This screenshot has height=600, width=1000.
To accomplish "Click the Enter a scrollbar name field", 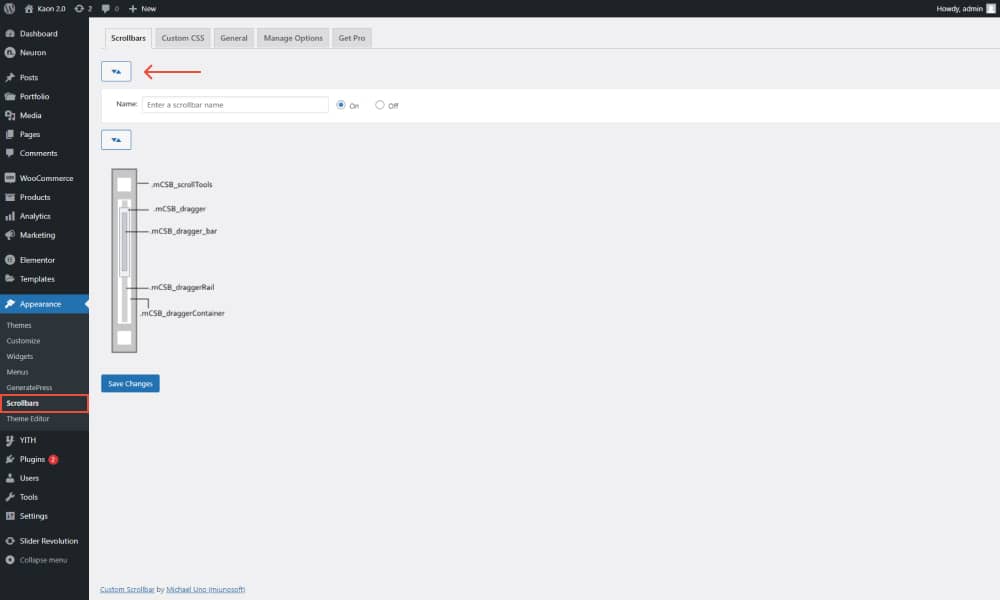I will (235, 104).
